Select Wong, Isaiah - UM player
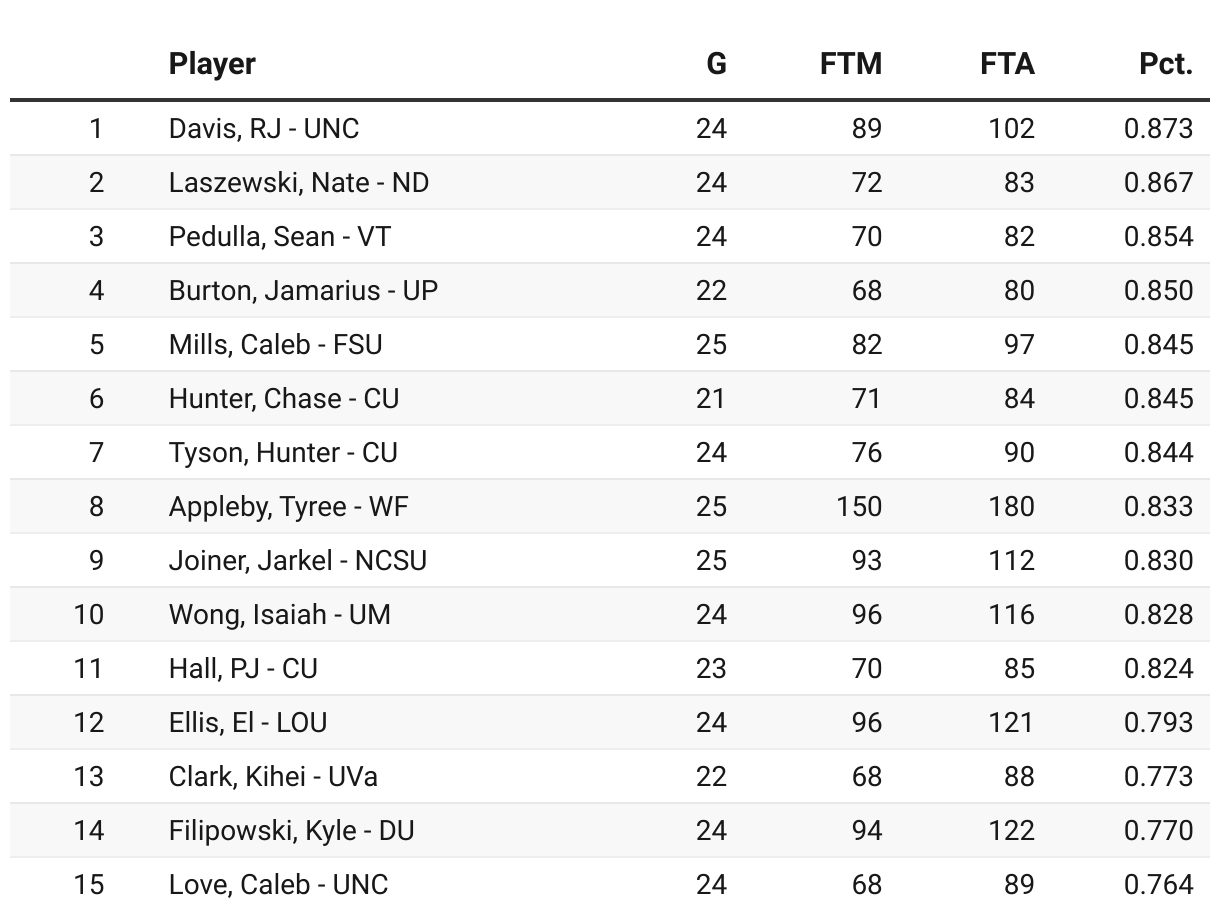This screenshot has height=920, width=1220. [280, 614]
